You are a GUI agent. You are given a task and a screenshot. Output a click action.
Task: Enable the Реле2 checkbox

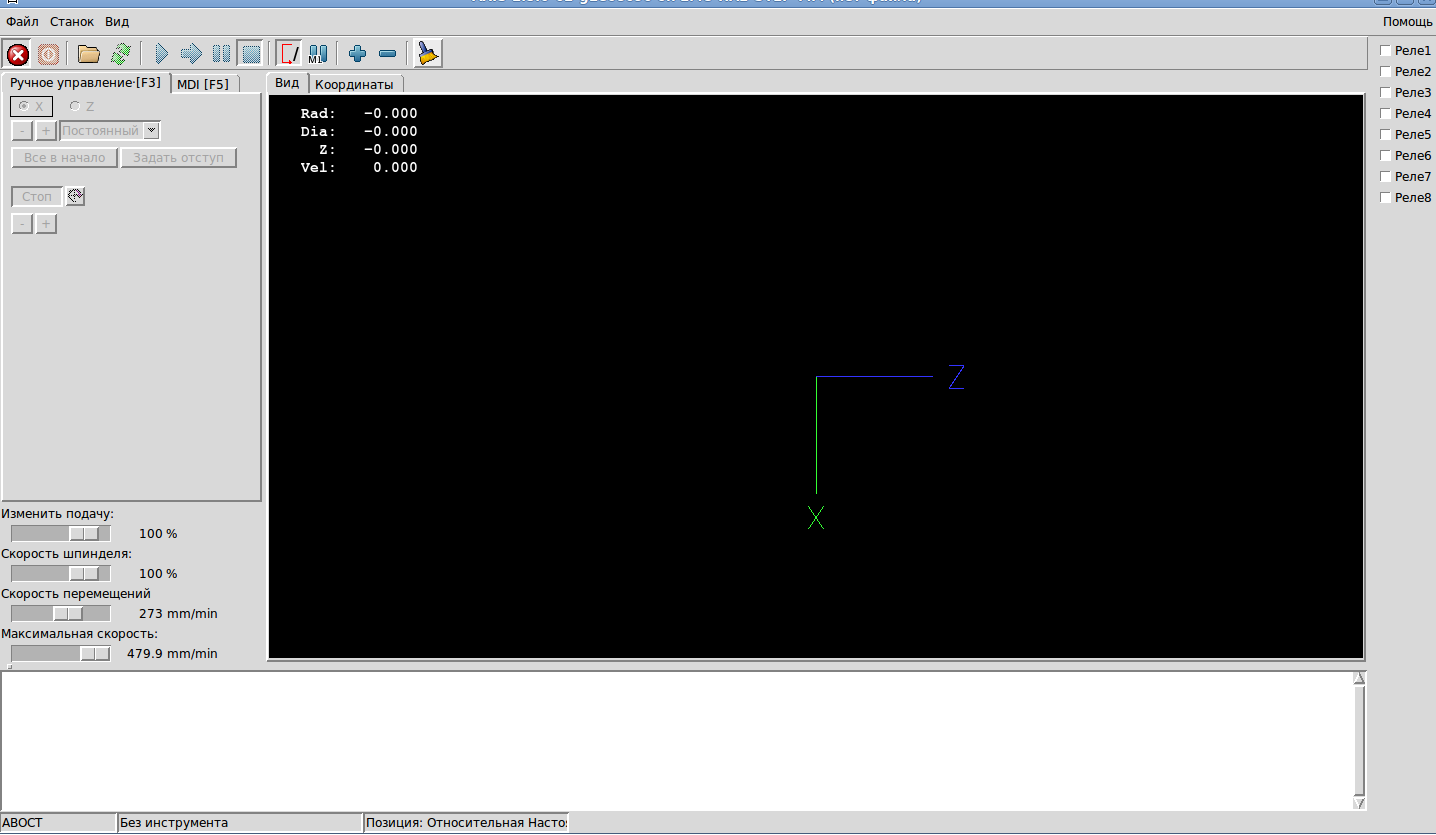click(1386, 71)
